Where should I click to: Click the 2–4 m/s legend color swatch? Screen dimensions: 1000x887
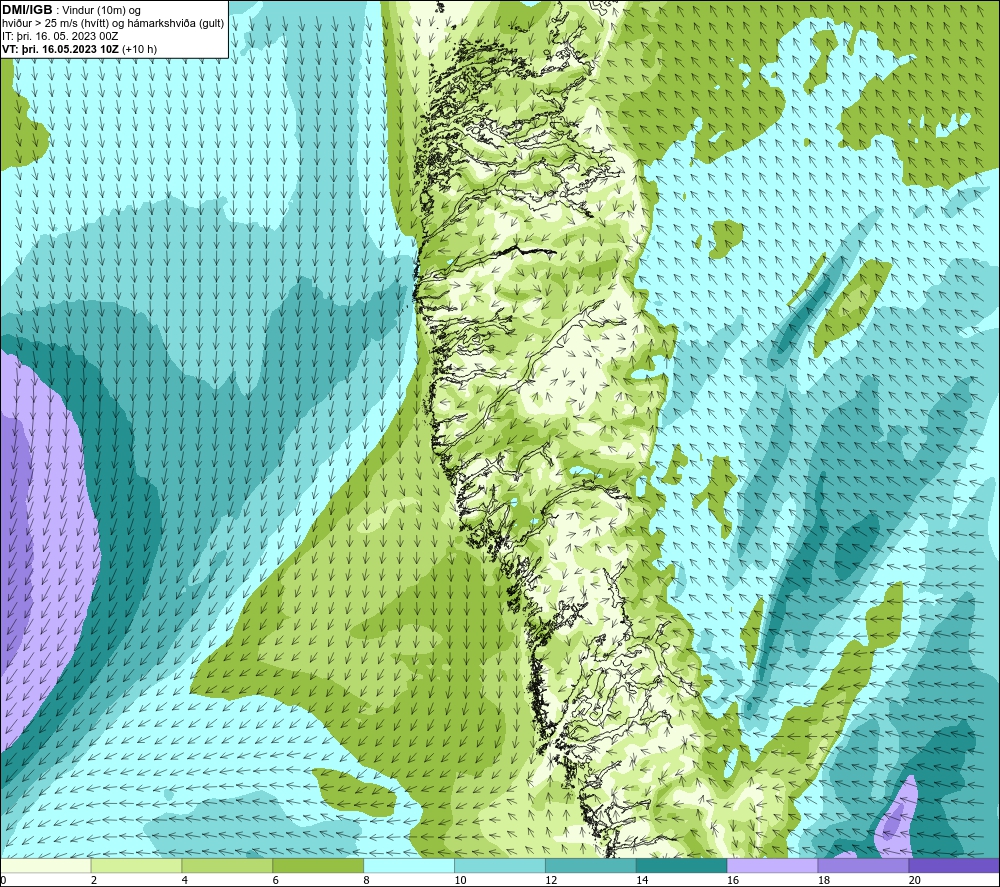tap(136, 866)
